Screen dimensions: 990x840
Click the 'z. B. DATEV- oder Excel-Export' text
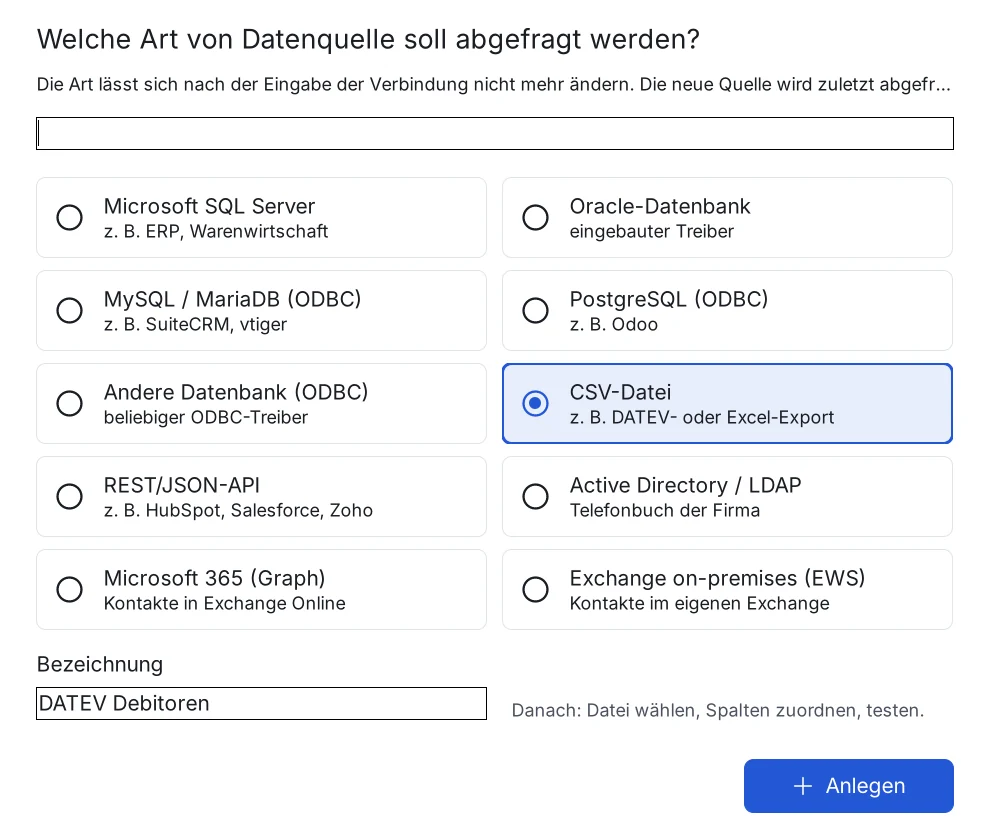pos(701,417)
